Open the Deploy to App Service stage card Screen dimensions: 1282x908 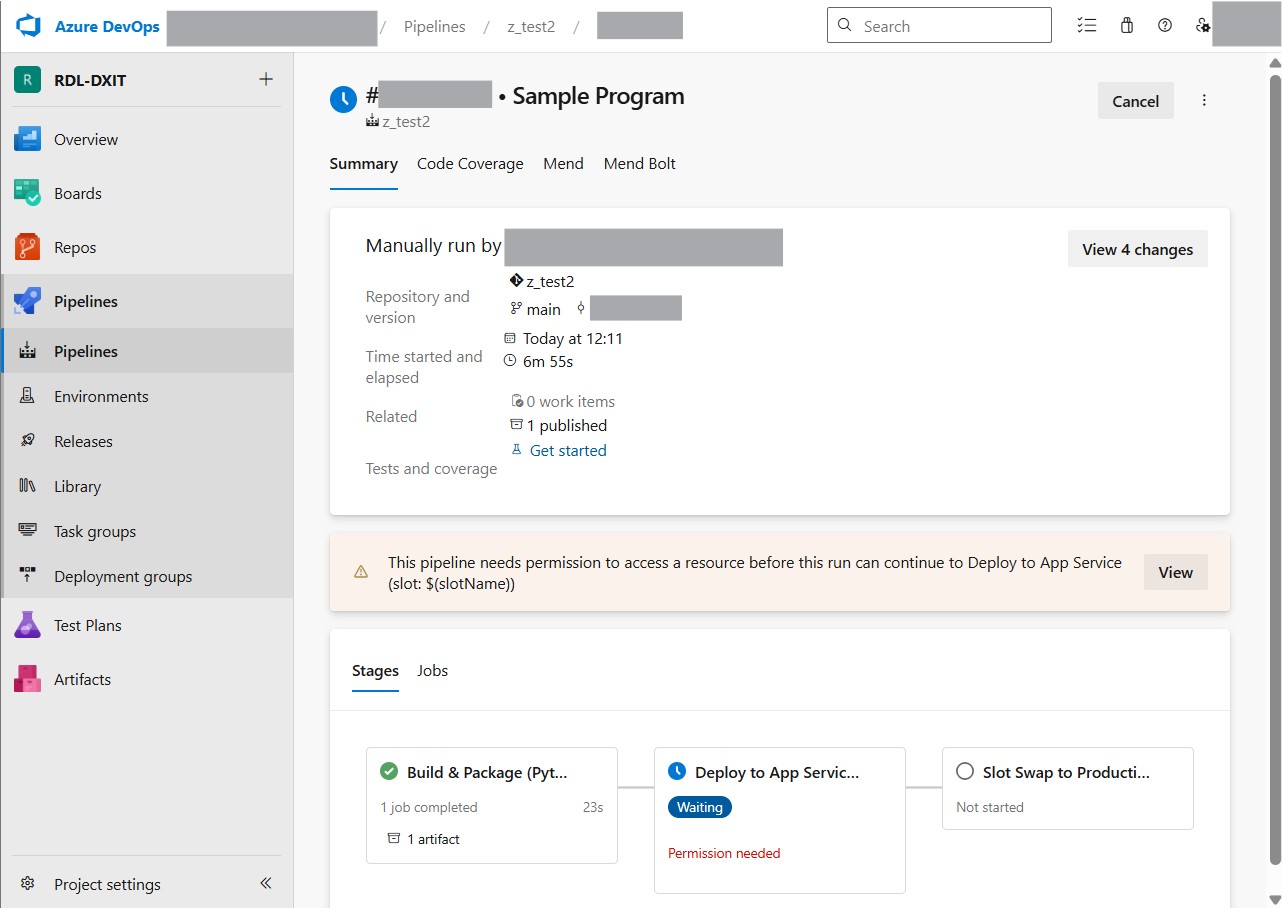click(780, 820)
